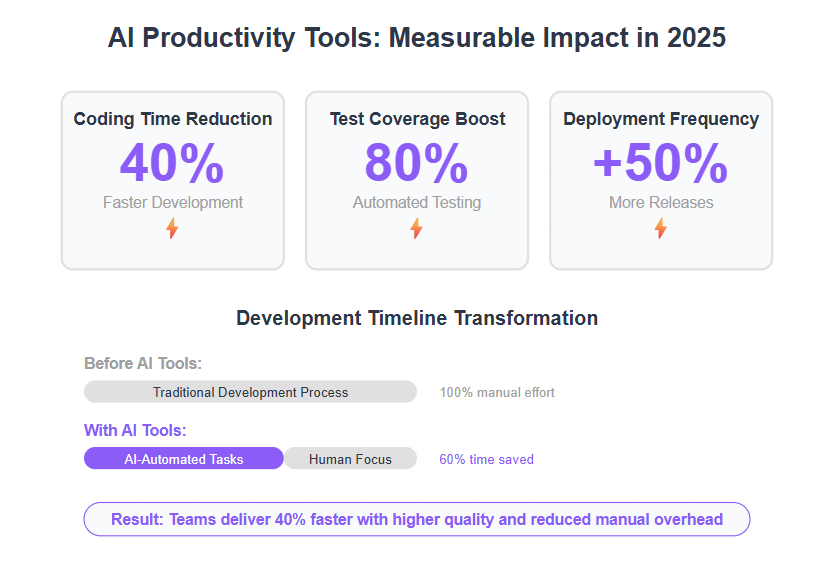Screen dimensions: 833x583
Task: Click the Deployment Frequency card title
Action: 661,119
